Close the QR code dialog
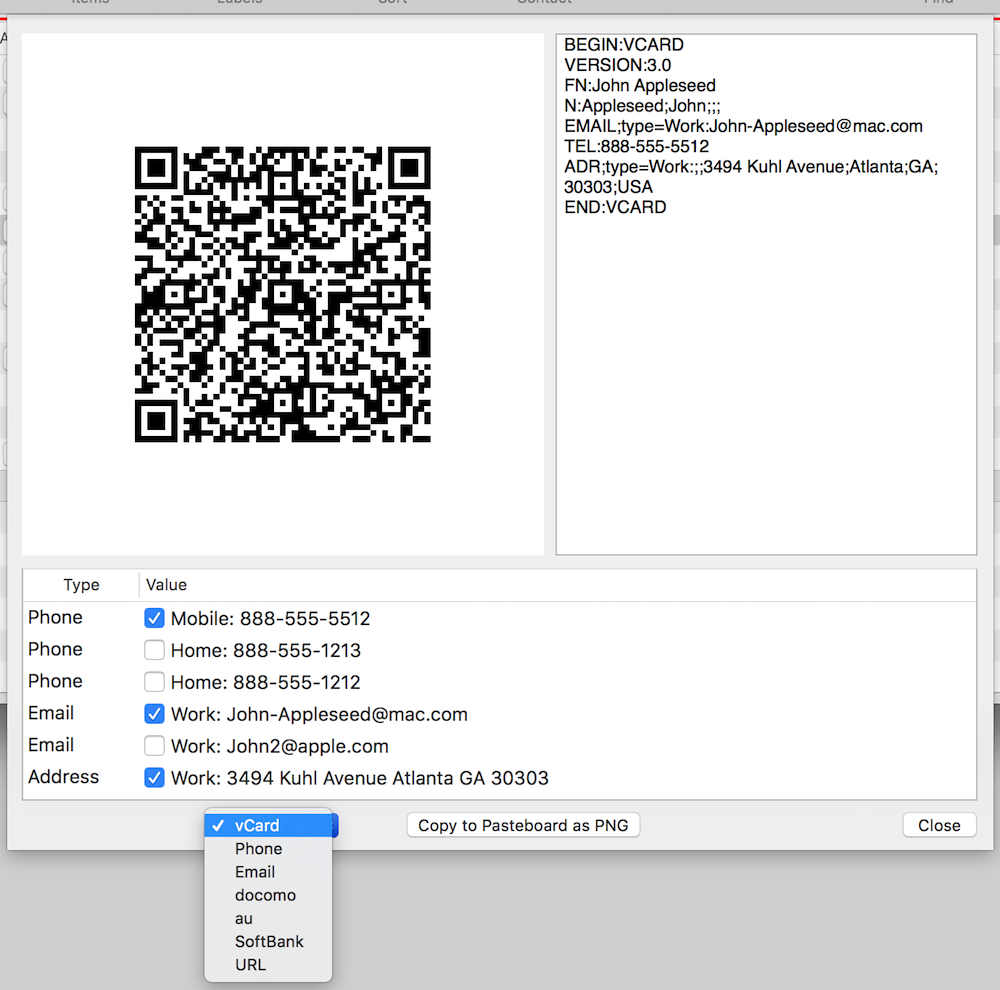The height and width of the screenshot is (990, 1000). (939, 825)
